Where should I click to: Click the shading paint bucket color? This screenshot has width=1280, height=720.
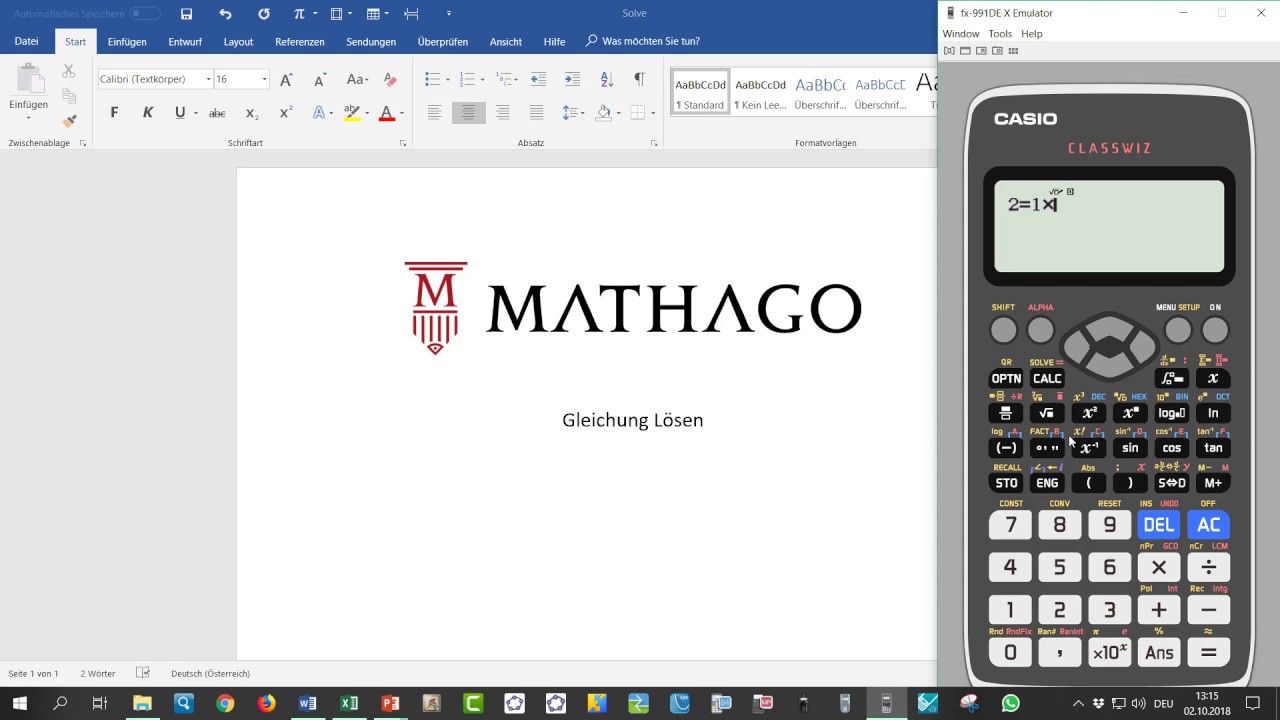coord(603,113)
